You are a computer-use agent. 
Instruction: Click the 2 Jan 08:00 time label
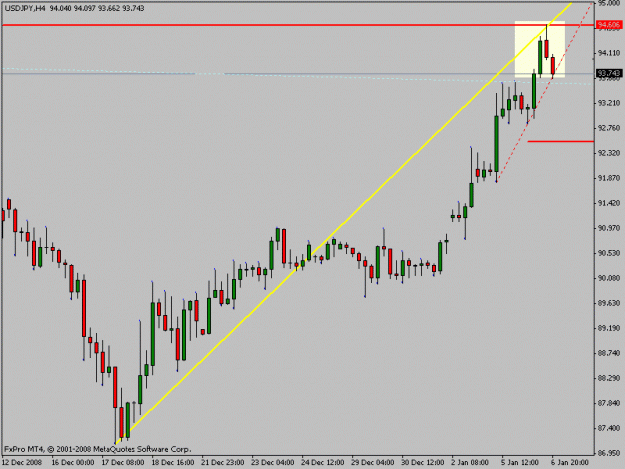tap(470, 462)
